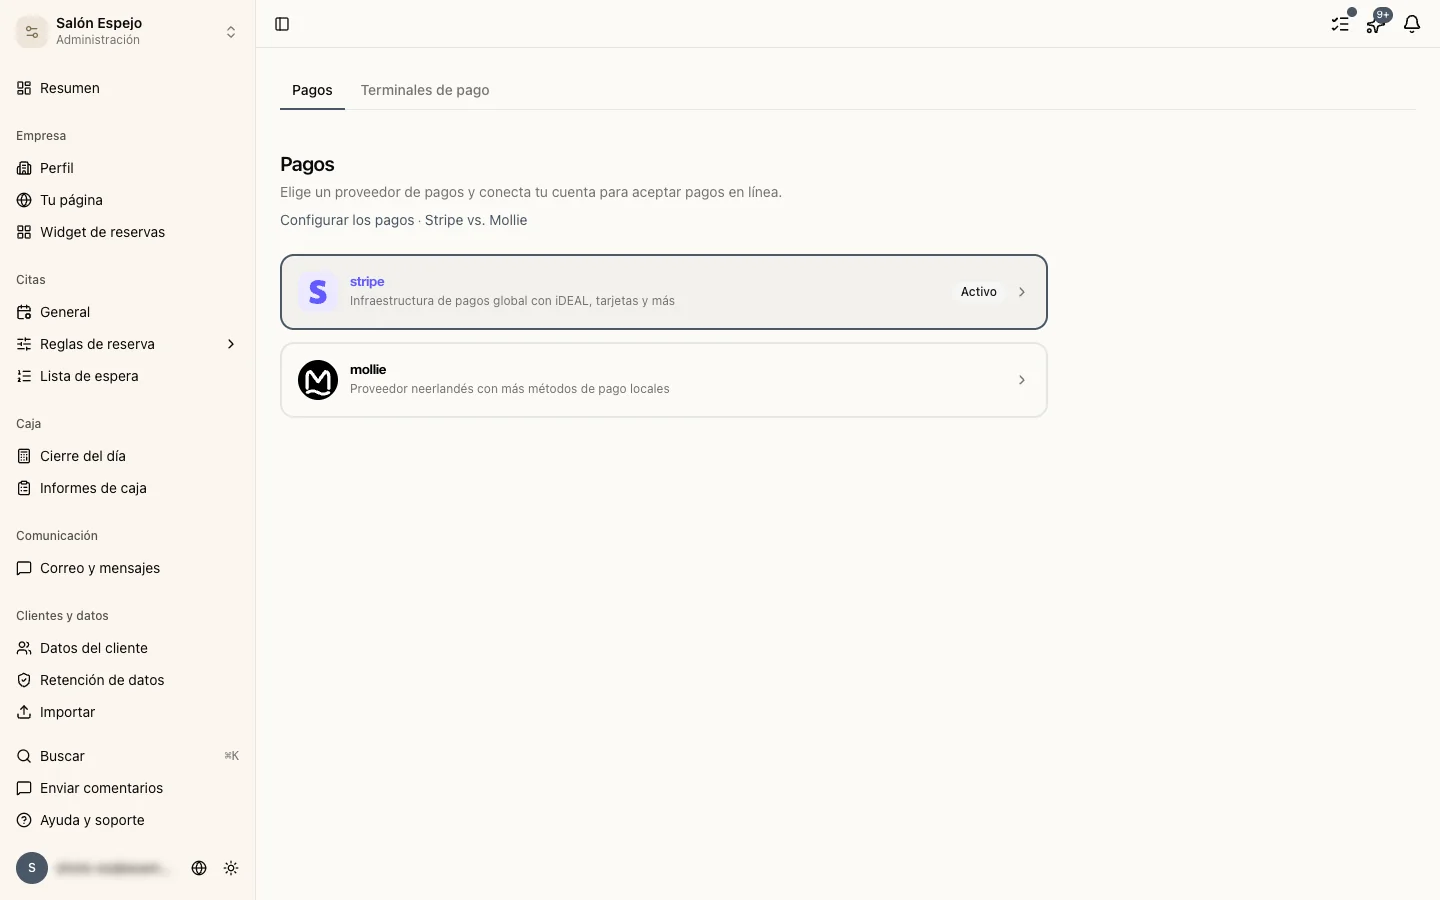Image resolution: width=1440 pixels, height=900 pixels.
Task: Open the checklist tasks icon
Action: (1340, 24)
